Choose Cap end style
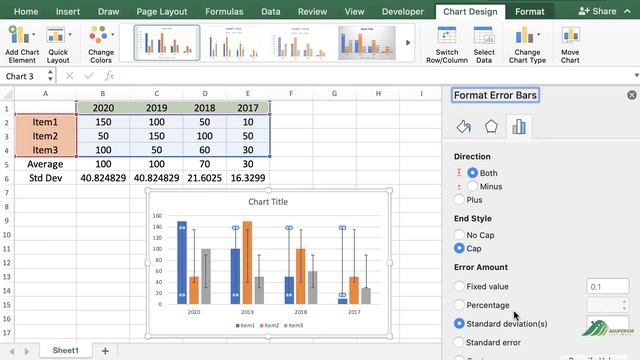 click(x=459, y=248)
